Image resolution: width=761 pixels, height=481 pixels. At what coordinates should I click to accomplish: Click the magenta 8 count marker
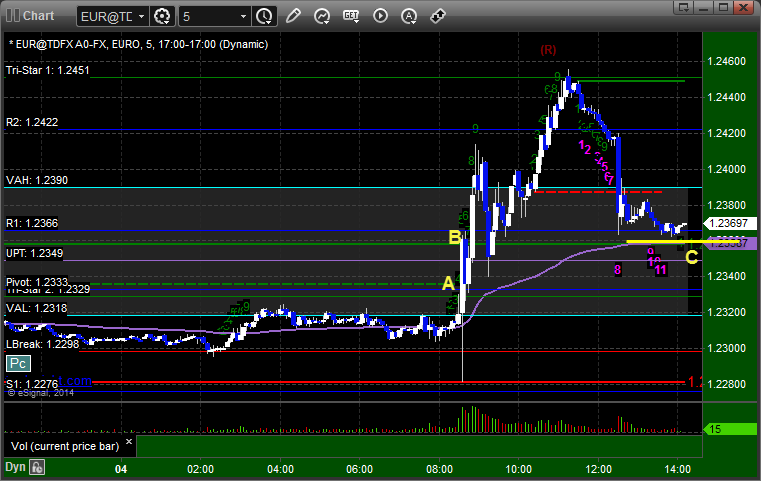(617, 269)
